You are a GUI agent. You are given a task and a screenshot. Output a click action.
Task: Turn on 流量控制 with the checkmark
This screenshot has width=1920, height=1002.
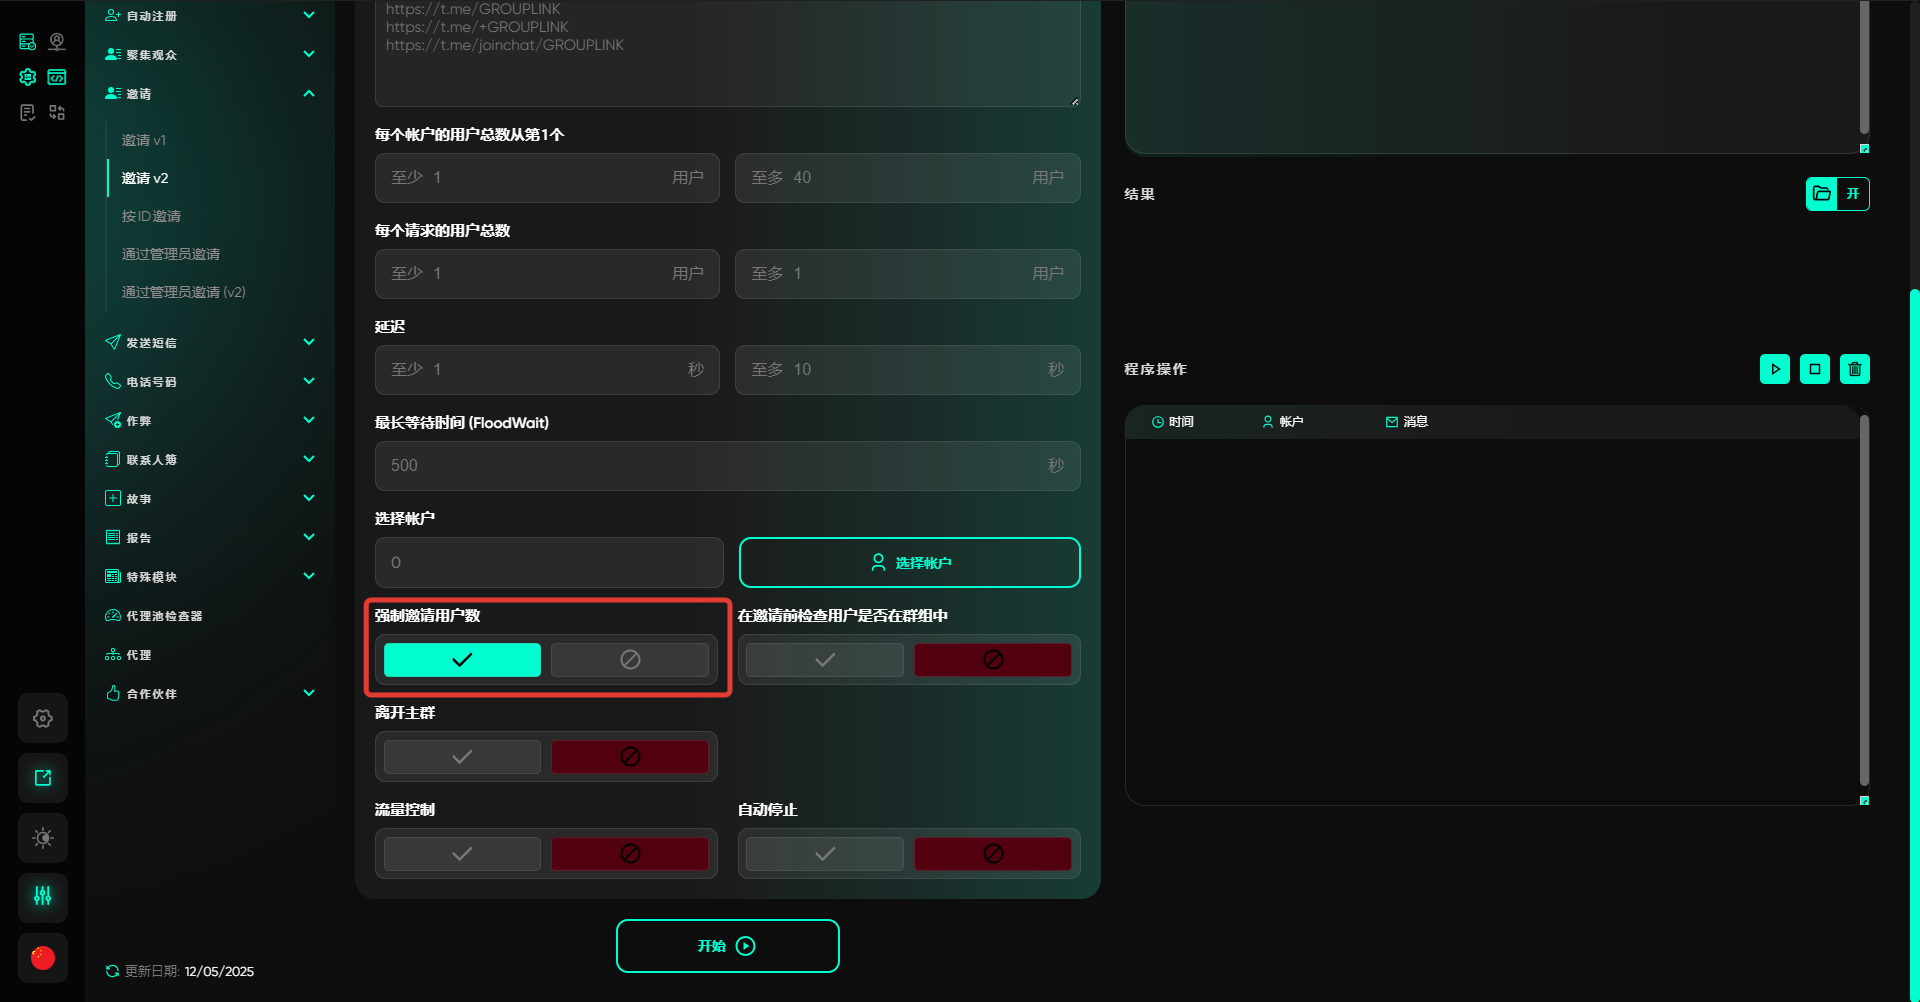(x=462, y=854)
